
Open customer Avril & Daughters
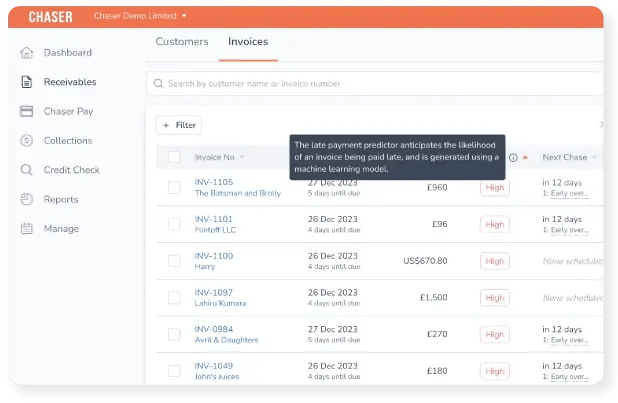click(227, 340)
